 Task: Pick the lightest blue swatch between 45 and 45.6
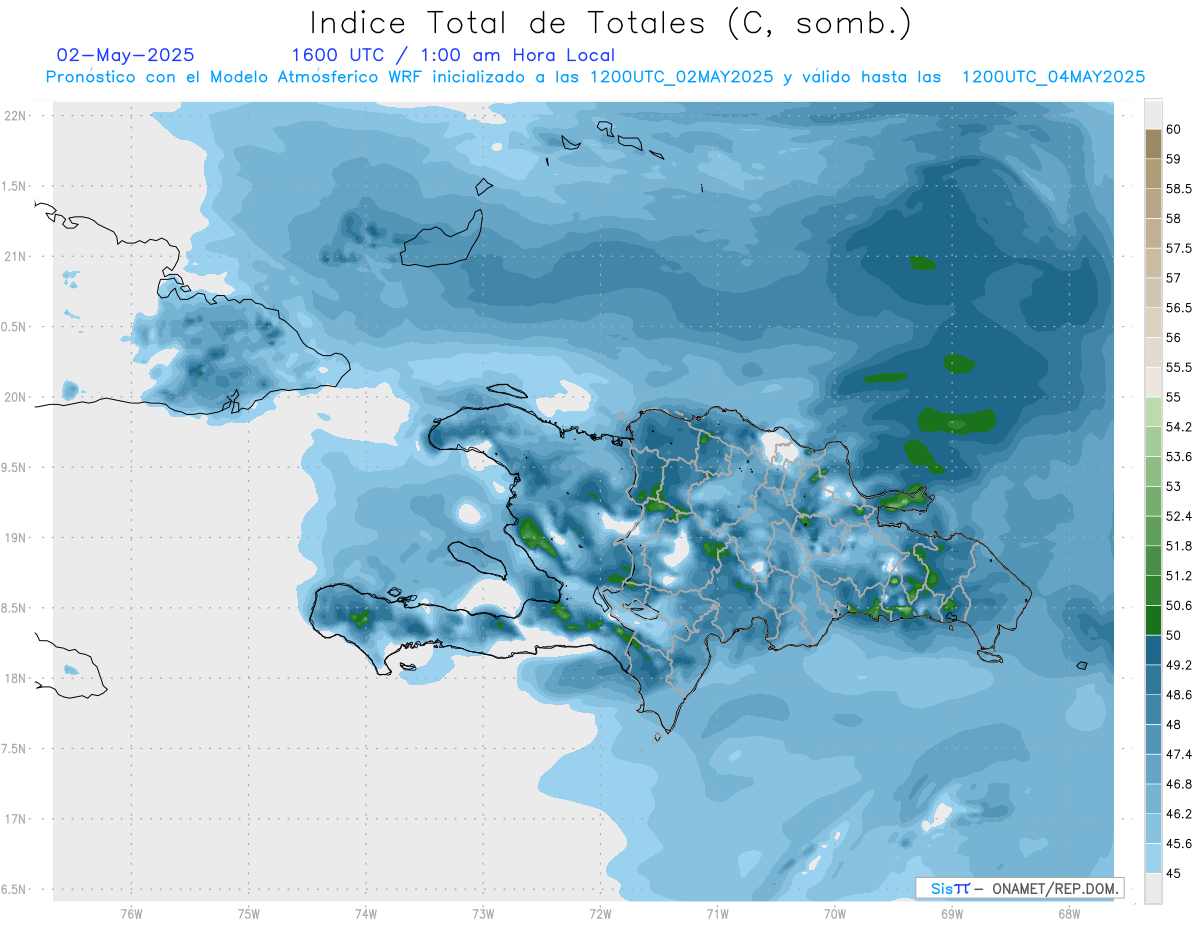point(1153,858)
